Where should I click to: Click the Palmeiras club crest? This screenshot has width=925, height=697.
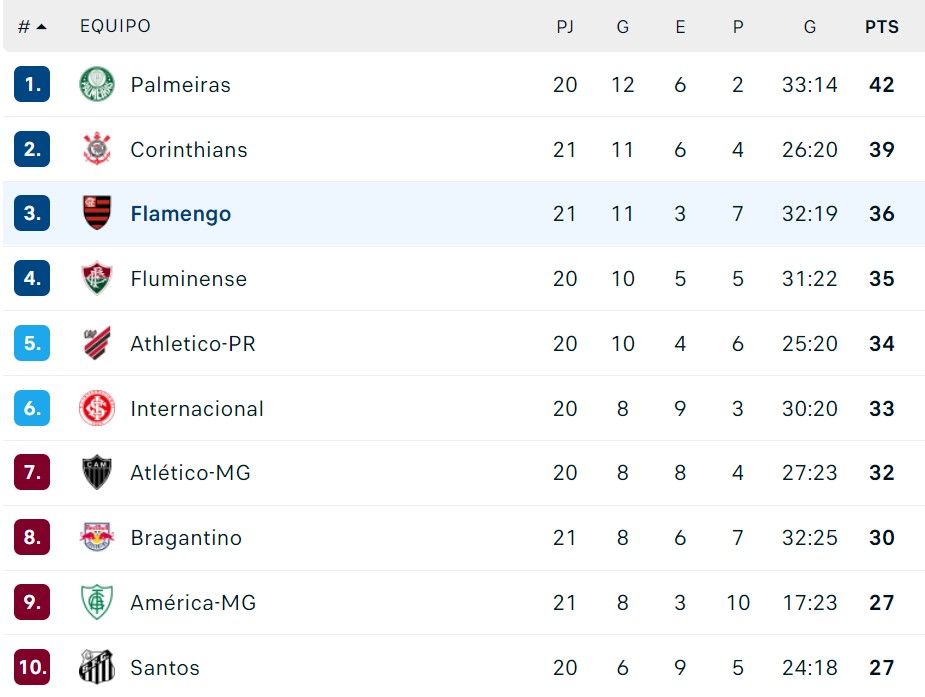pos(97,84)
